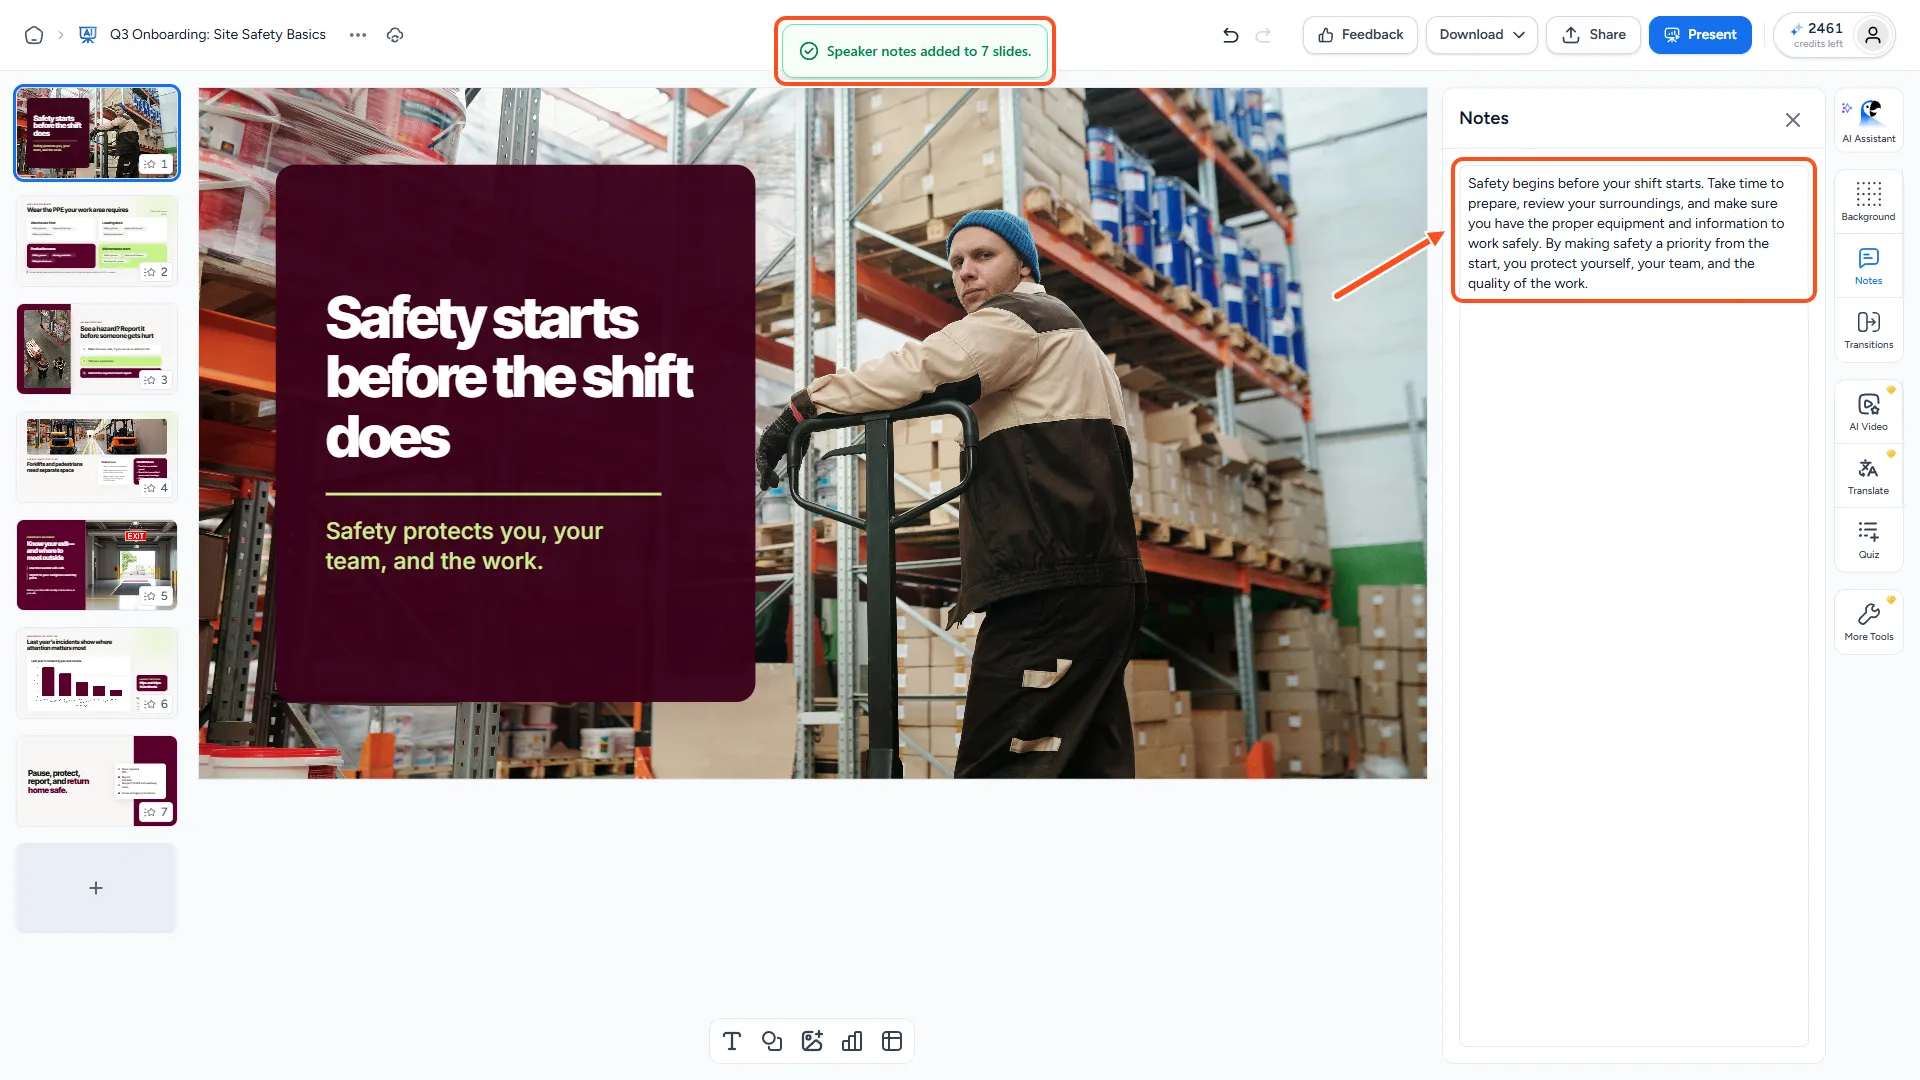Screen dimensions: 1920x1080
Task: Toggle the Notes panel tab
Action: [x=1868, y=265]
